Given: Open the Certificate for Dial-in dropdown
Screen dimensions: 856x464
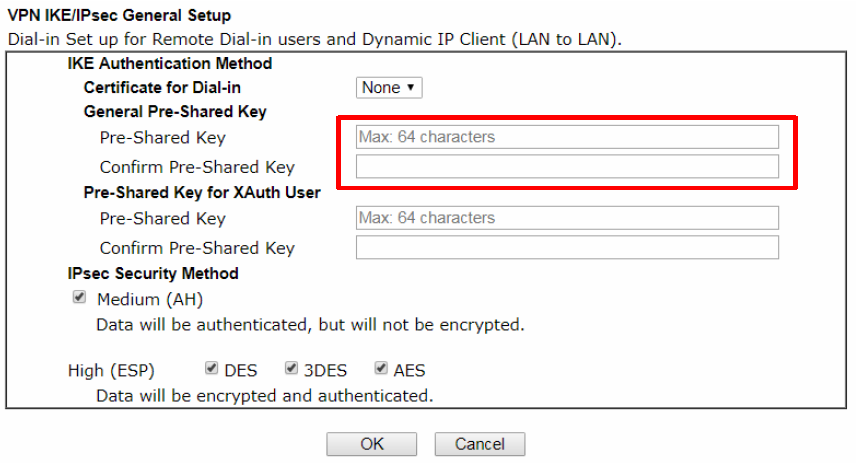Looking at the screenshot, I should (x=389, y=88).
